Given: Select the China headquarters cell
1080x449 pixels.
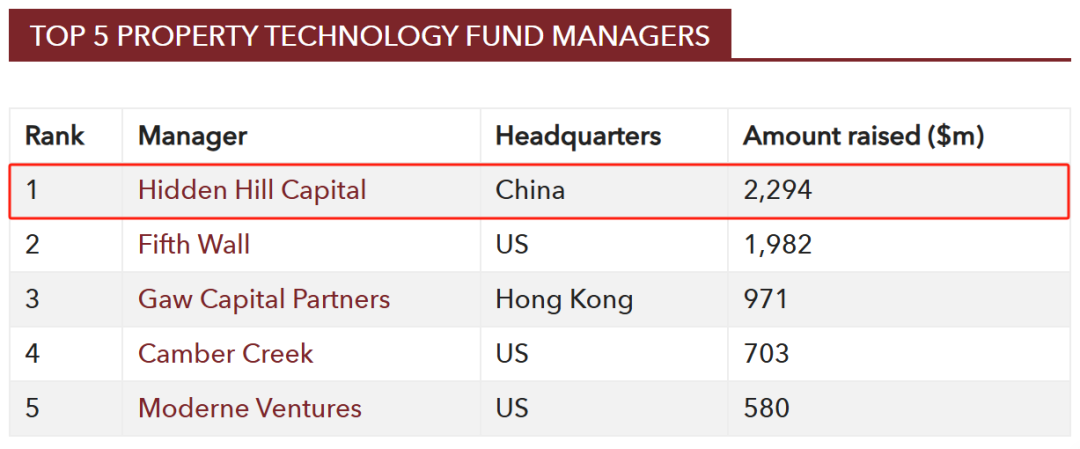Looking at the screenshot, I should point(530,190).
